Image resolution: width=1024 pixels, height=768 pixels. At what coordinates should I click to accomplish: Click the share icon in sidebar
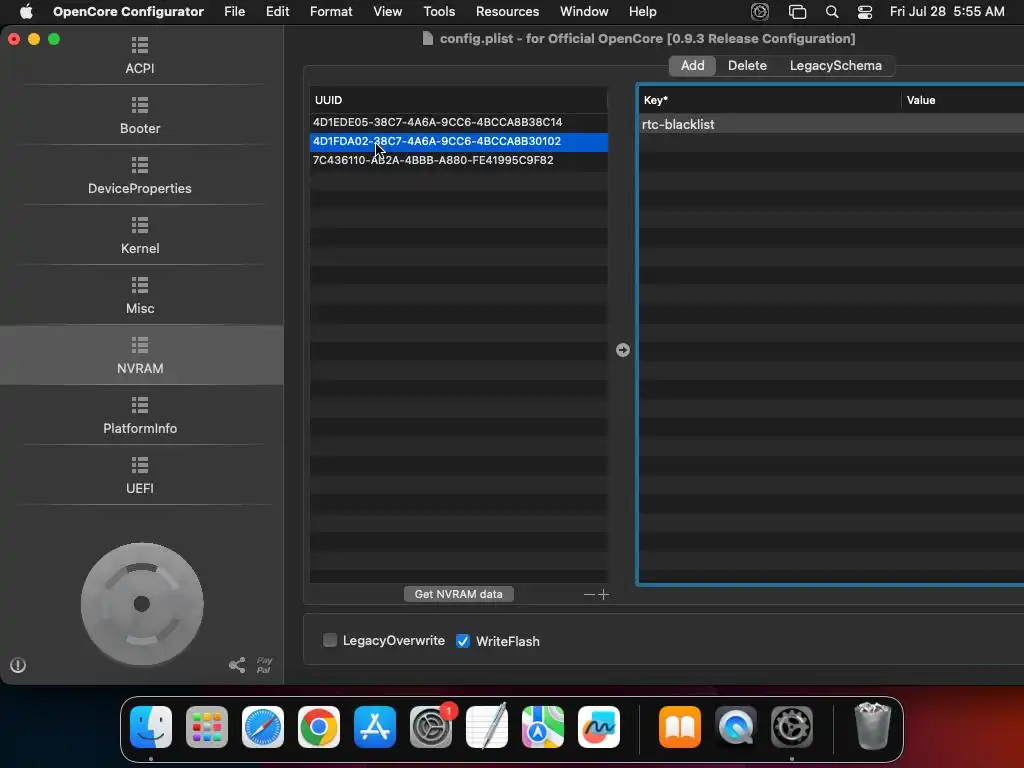click(237, 665)
